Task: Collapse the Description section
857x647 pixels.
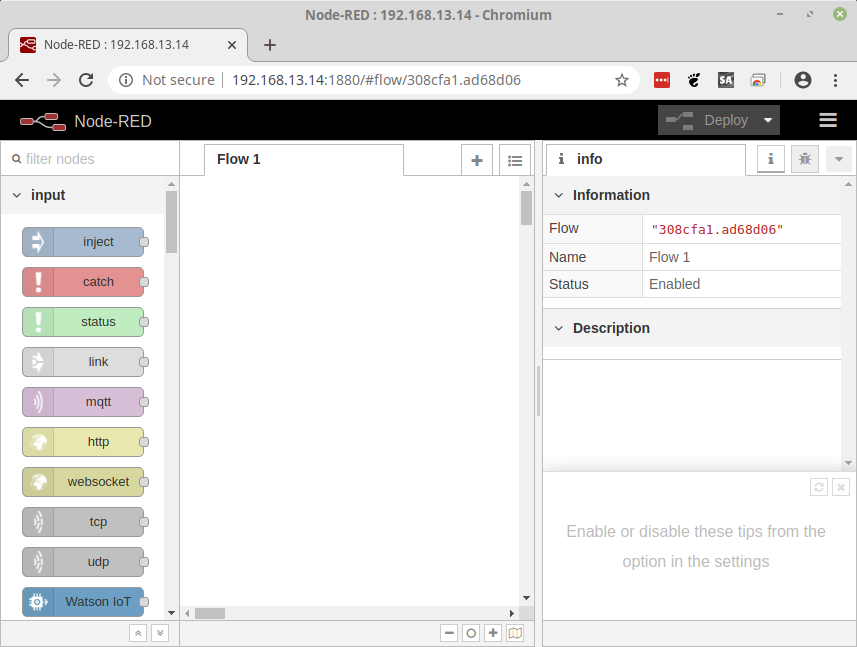Action: point(559,328)
